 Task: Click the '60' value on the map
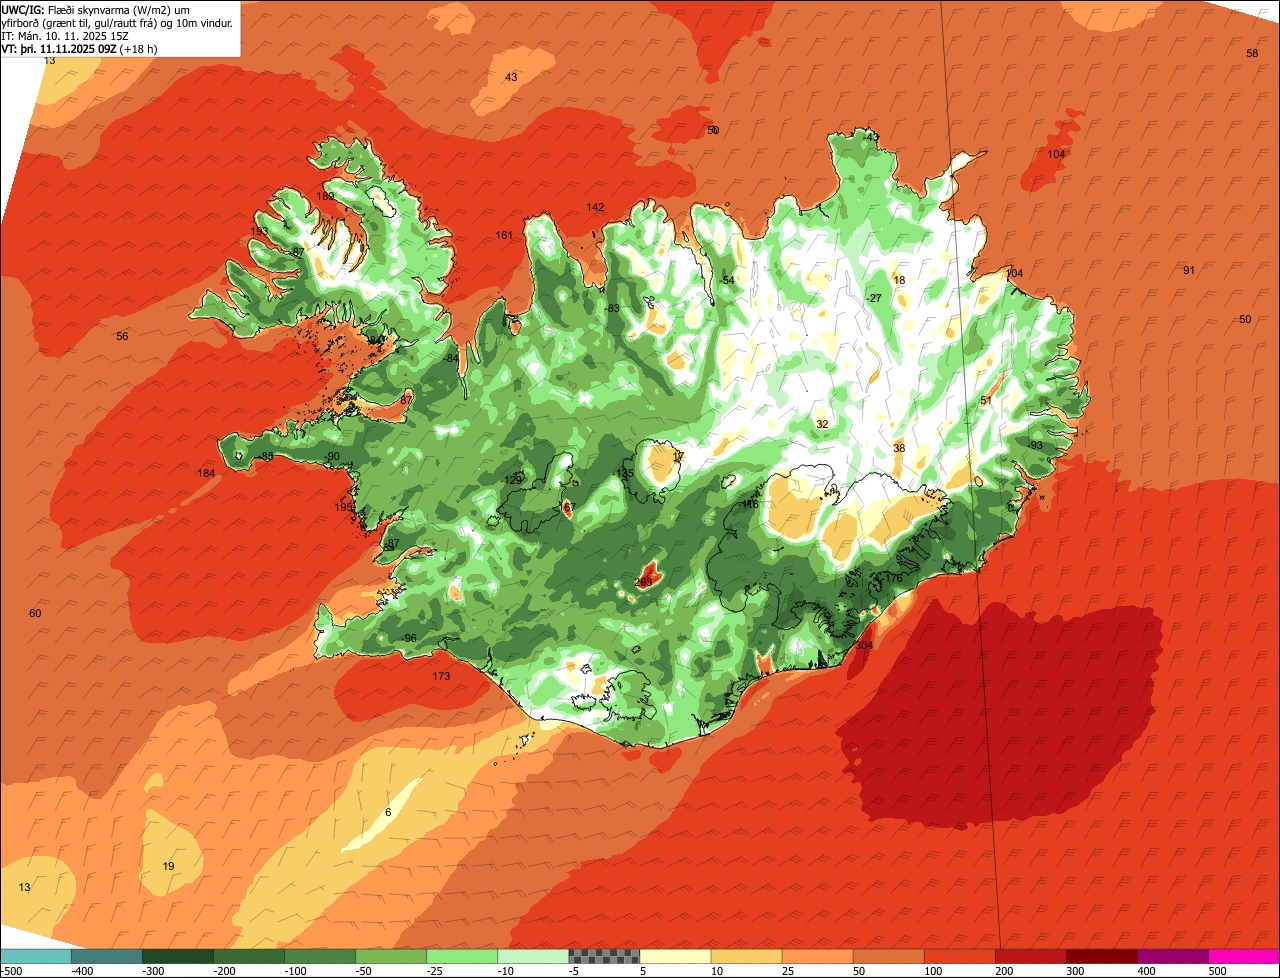(35, 613)
